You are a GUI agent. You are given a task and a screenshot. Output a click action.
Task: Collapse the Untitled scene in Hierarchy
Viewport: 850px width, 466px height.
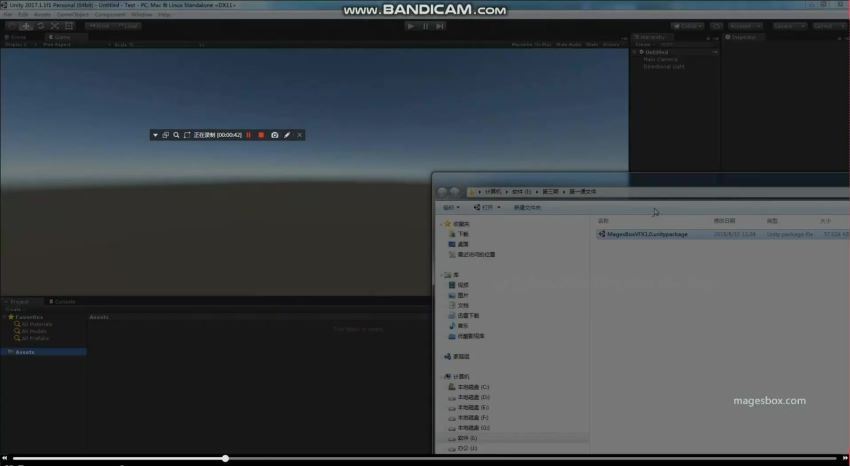635,52
